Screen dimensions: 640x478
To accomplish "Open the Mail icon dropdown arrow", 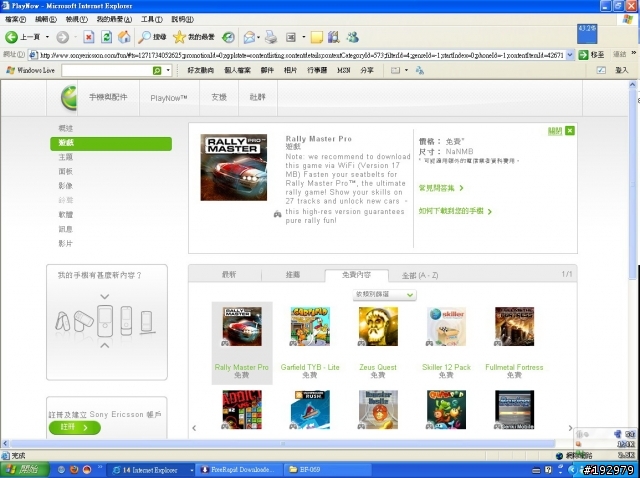I will [x=258, y=37].
